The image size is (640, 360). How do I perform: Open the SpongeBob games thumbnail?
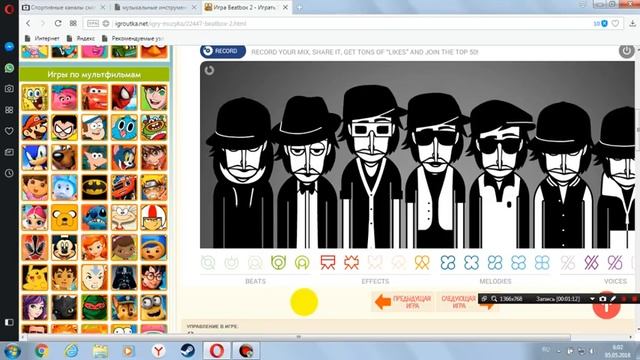[x=35, y=98]
